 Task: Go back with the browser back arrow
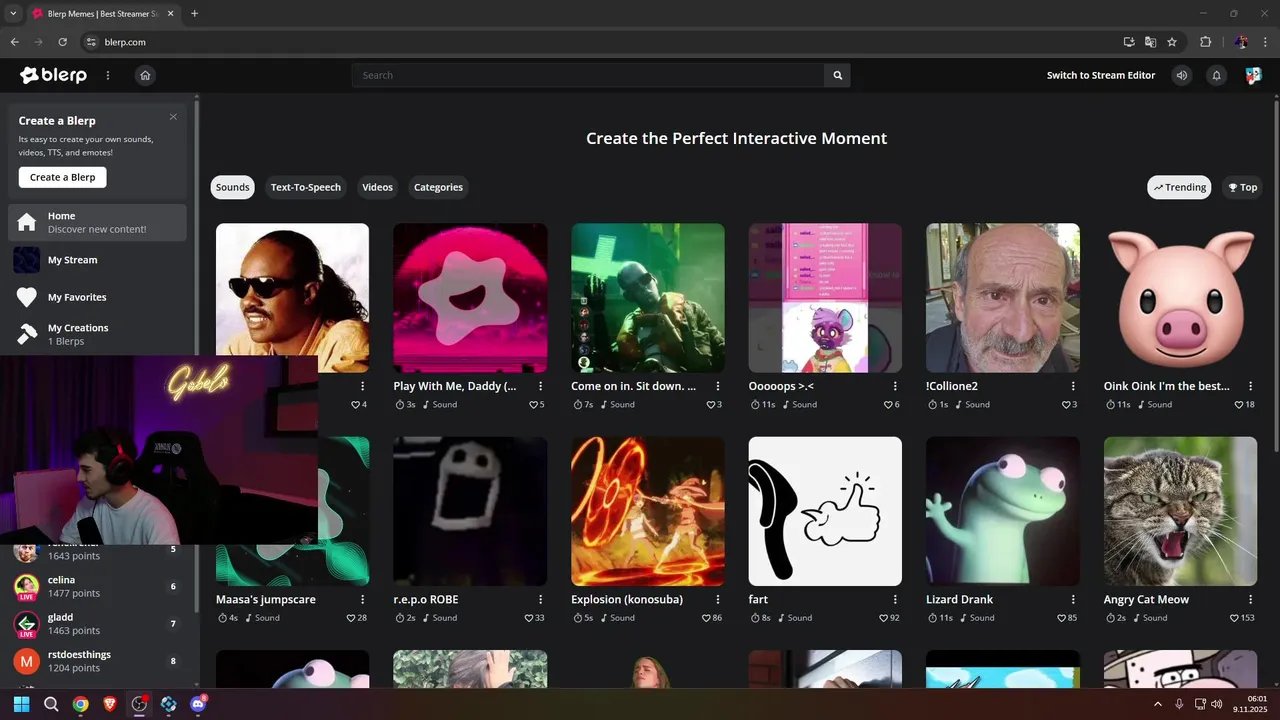click(14, 42)
